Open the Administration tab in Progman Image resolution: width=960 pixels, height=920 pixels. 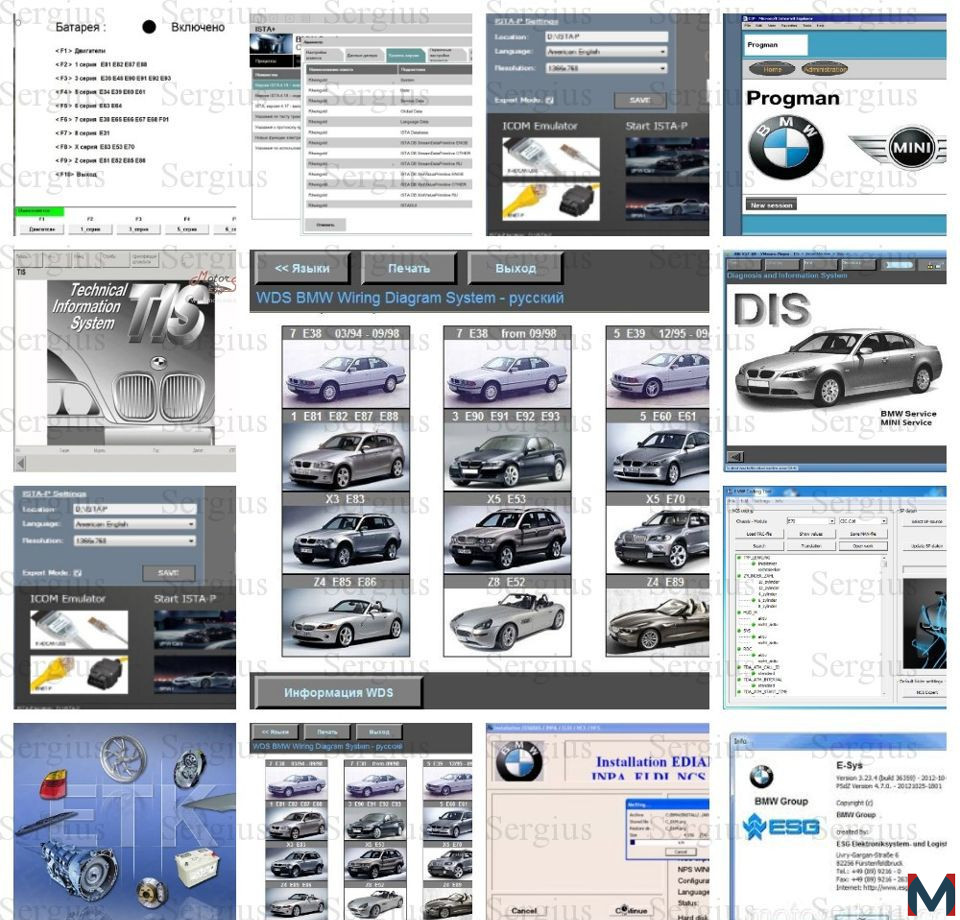(825, 69)
